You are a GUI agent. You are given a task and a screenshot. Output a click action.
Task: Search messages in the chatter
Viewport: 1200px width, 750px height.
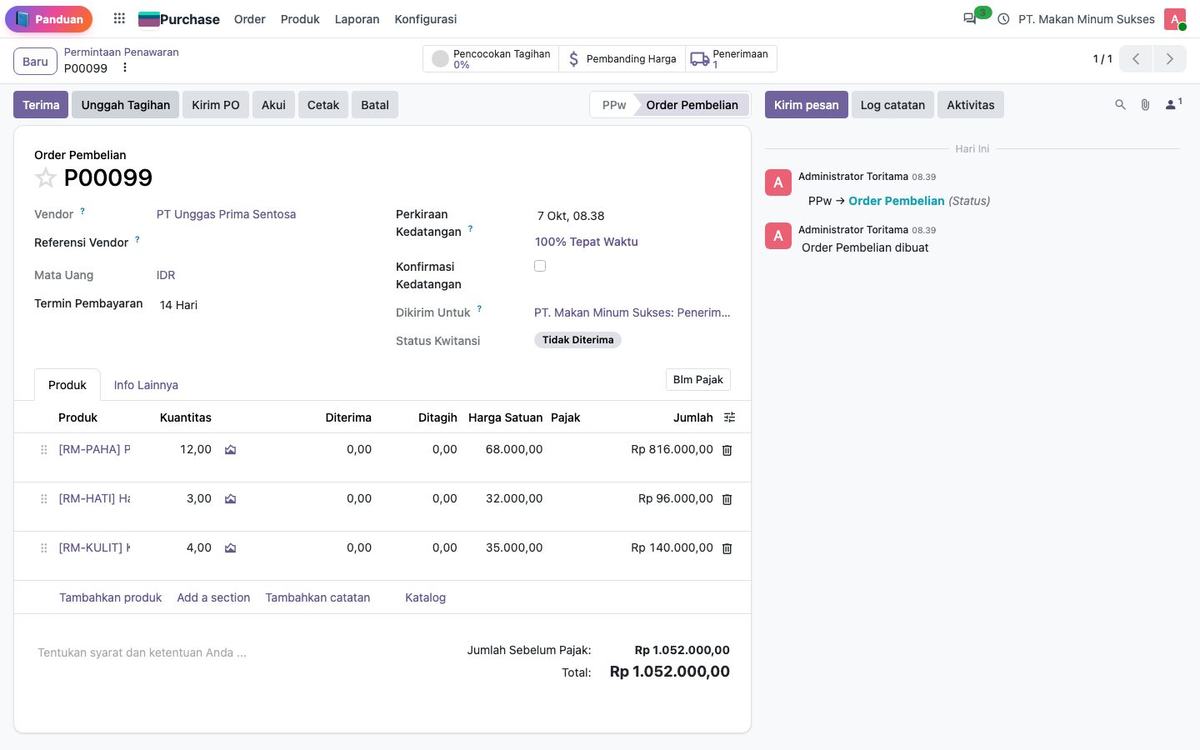point(1120,104)
